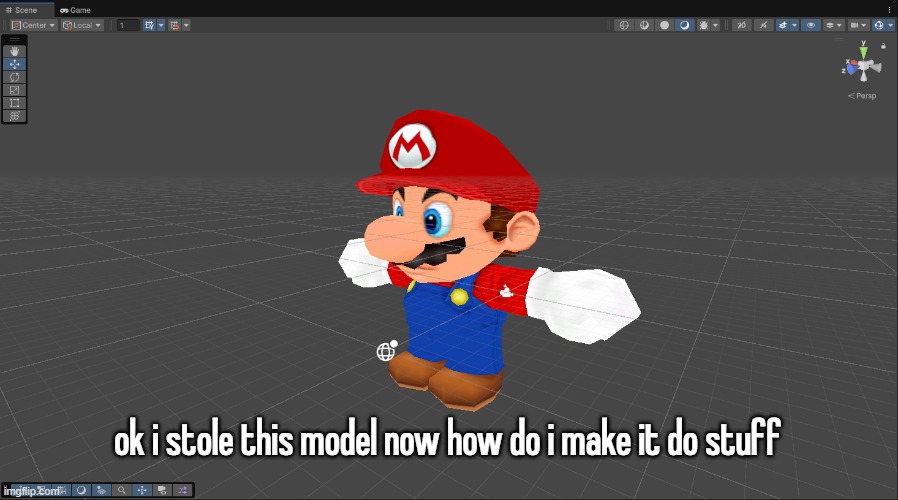Click the purple shuffle overlay icon

182,490
